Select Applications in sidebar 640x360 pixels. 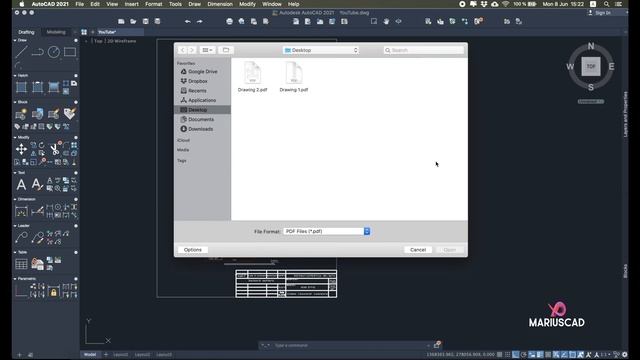coord(202,100)
